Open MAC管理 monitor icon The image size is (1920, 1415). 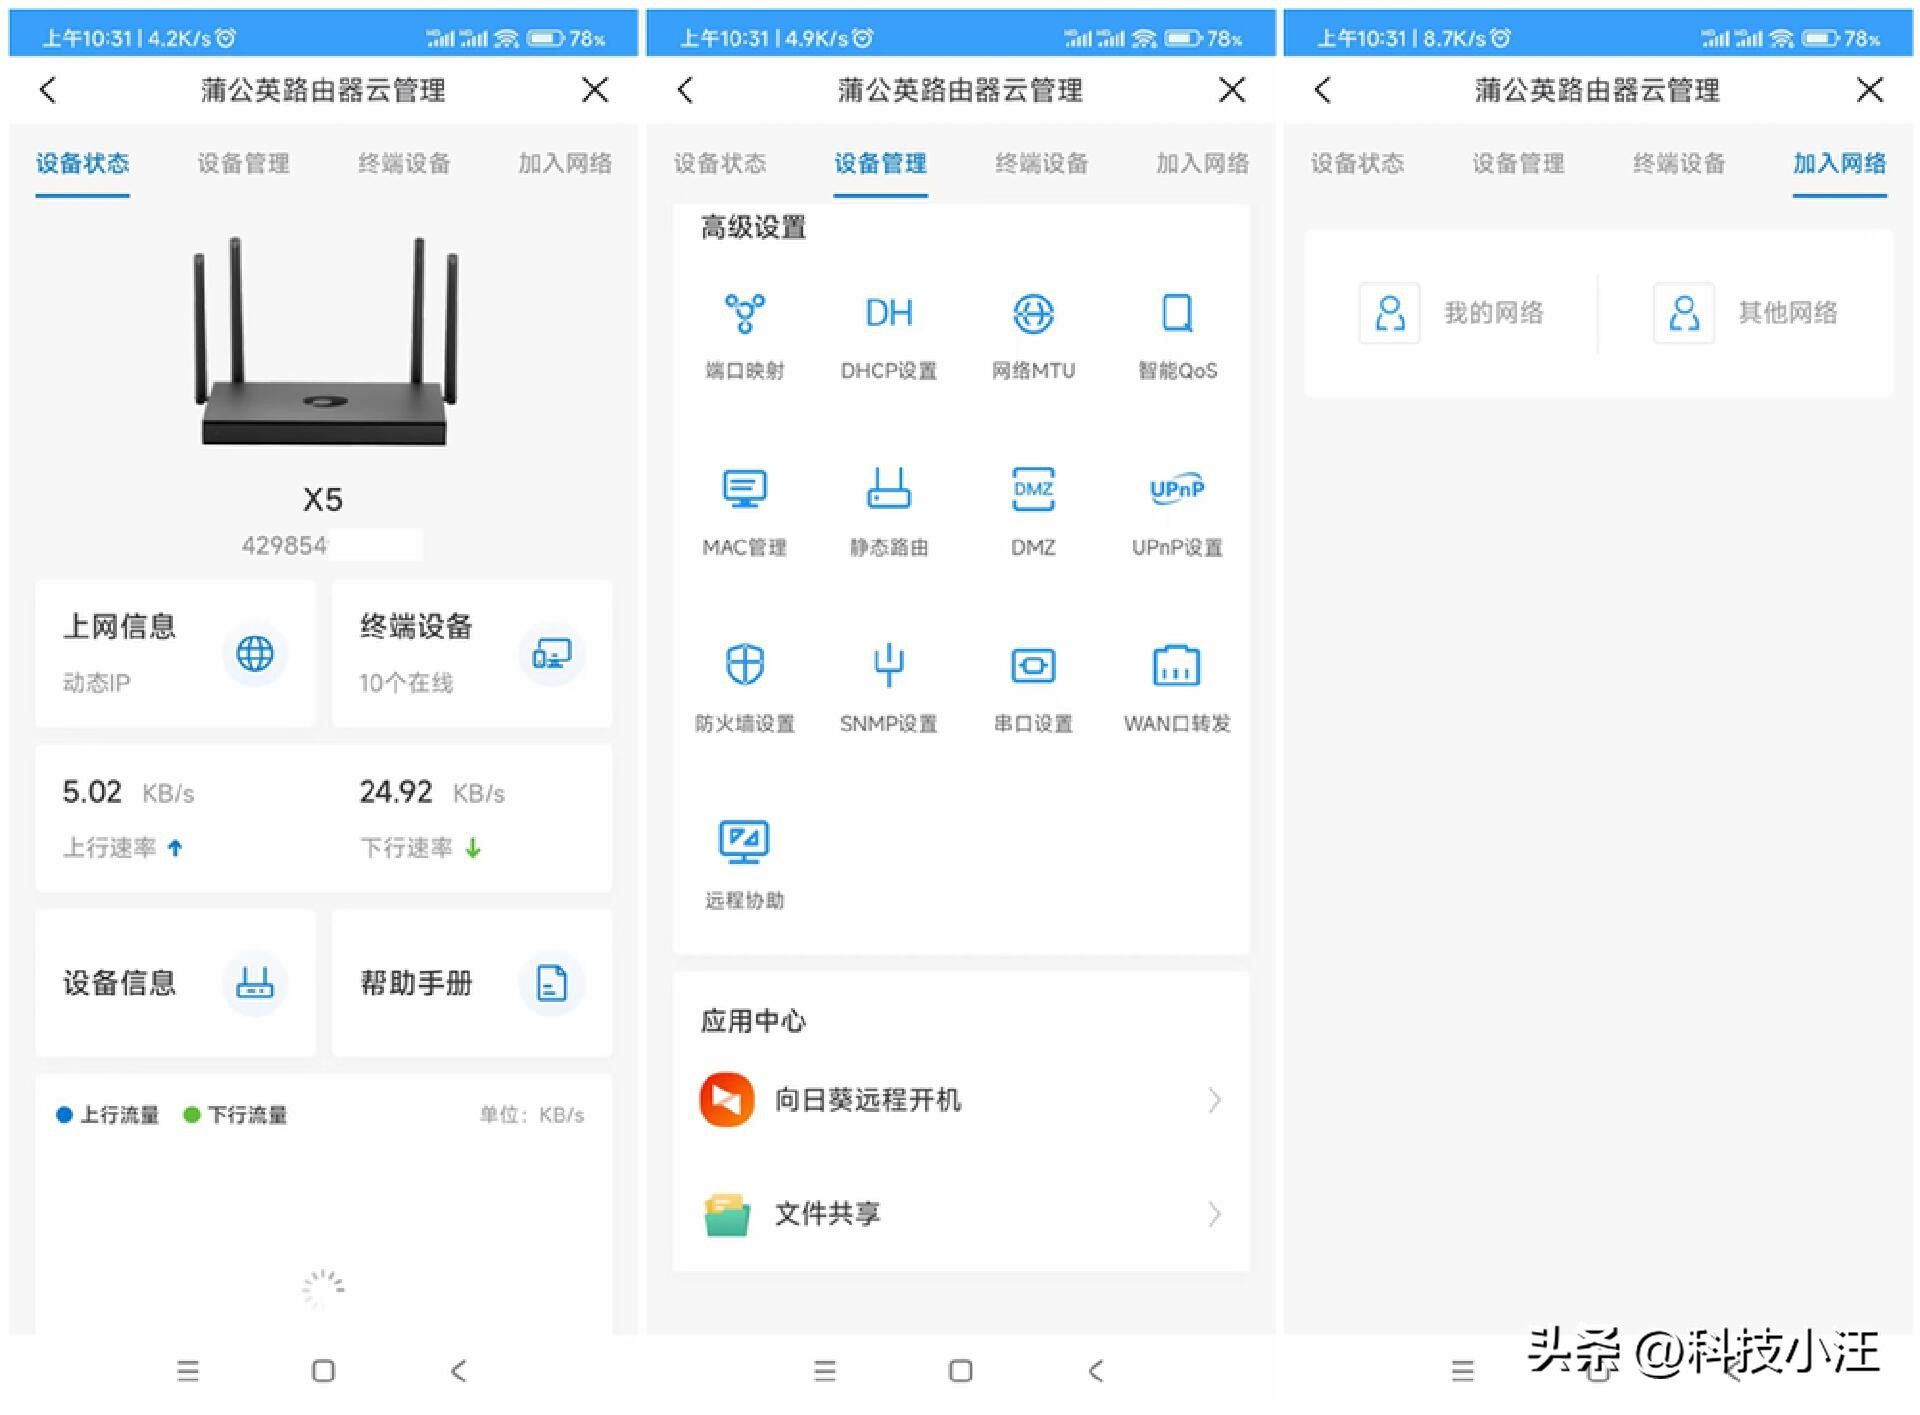click(x=744, y=490)
